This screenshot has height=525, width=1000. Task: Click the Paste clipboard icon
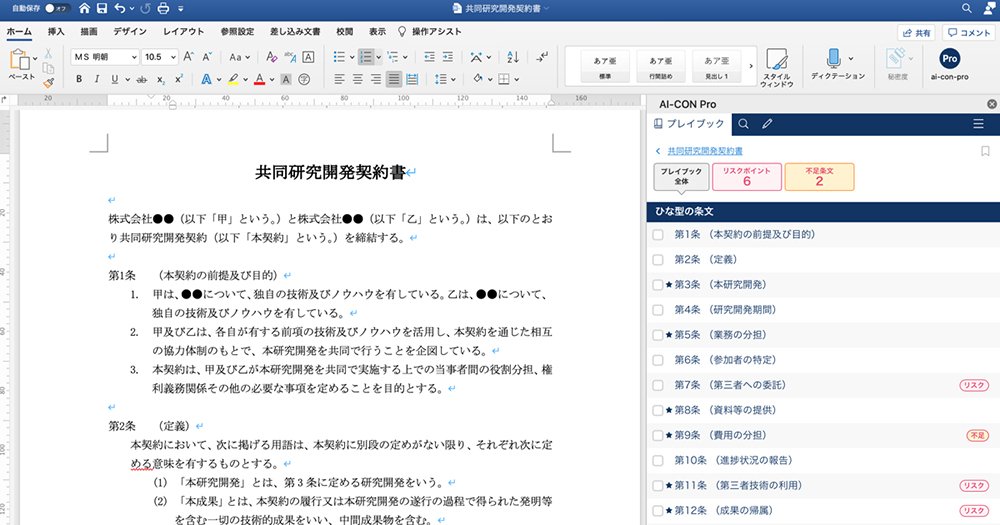point(20,60)
